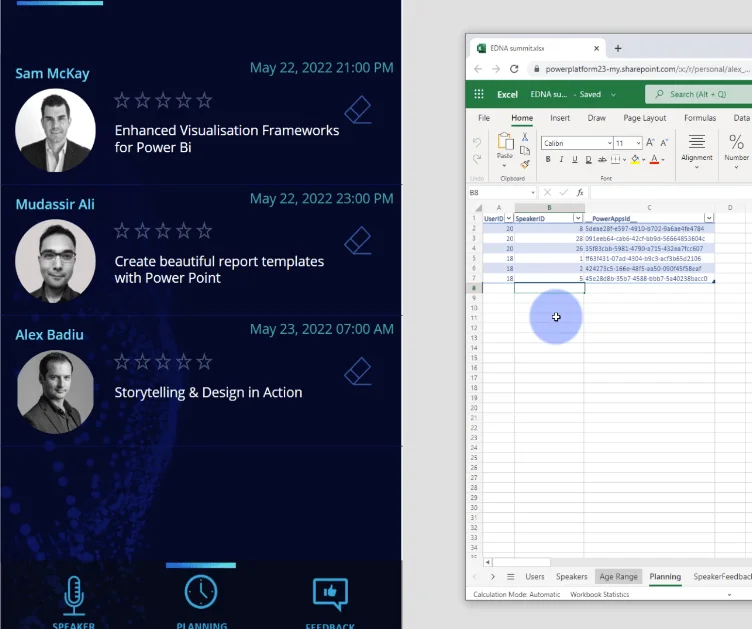Screen dimensions: 752x629
Task: Open the all sheets list icon
Action: coord(510,577)
